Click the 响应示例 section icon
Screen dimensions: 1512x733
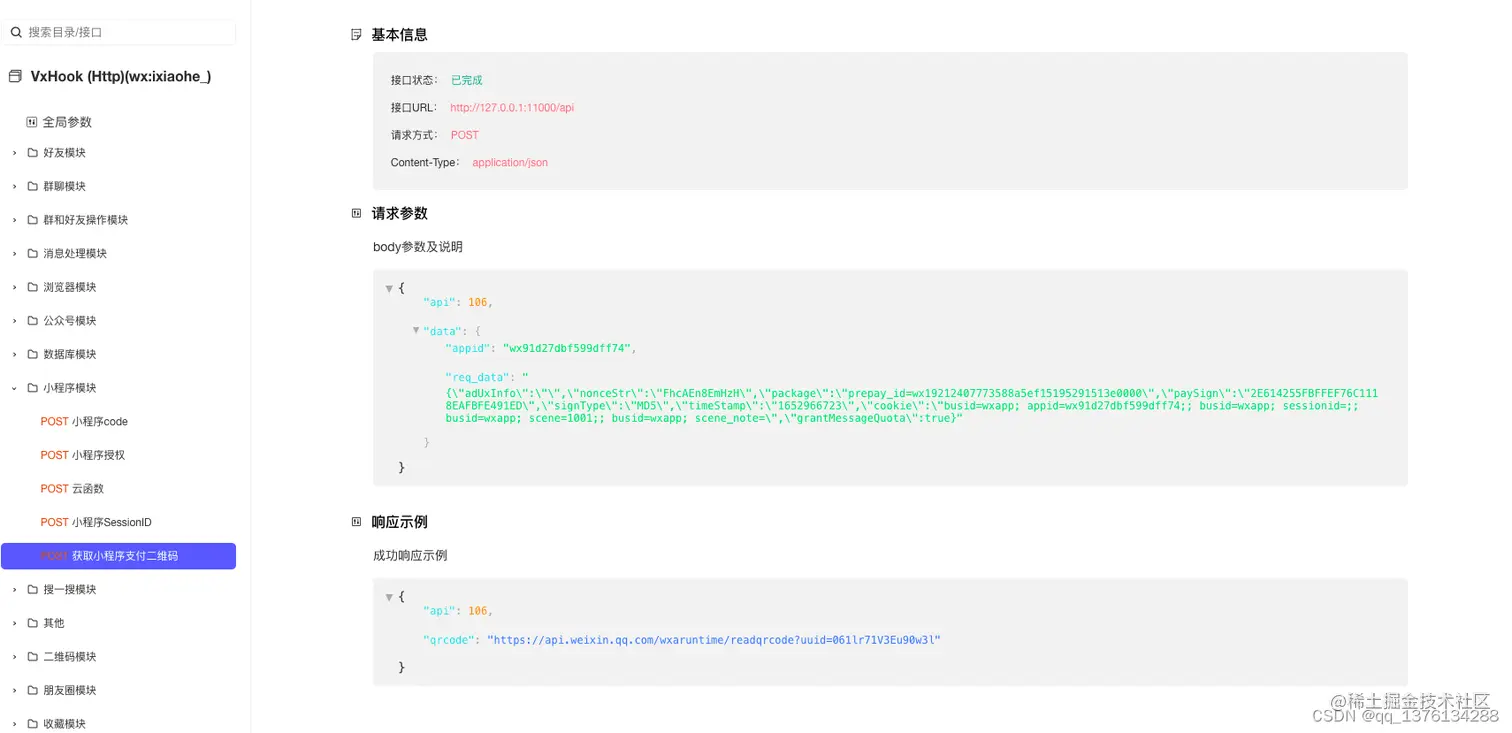[356, 522]
